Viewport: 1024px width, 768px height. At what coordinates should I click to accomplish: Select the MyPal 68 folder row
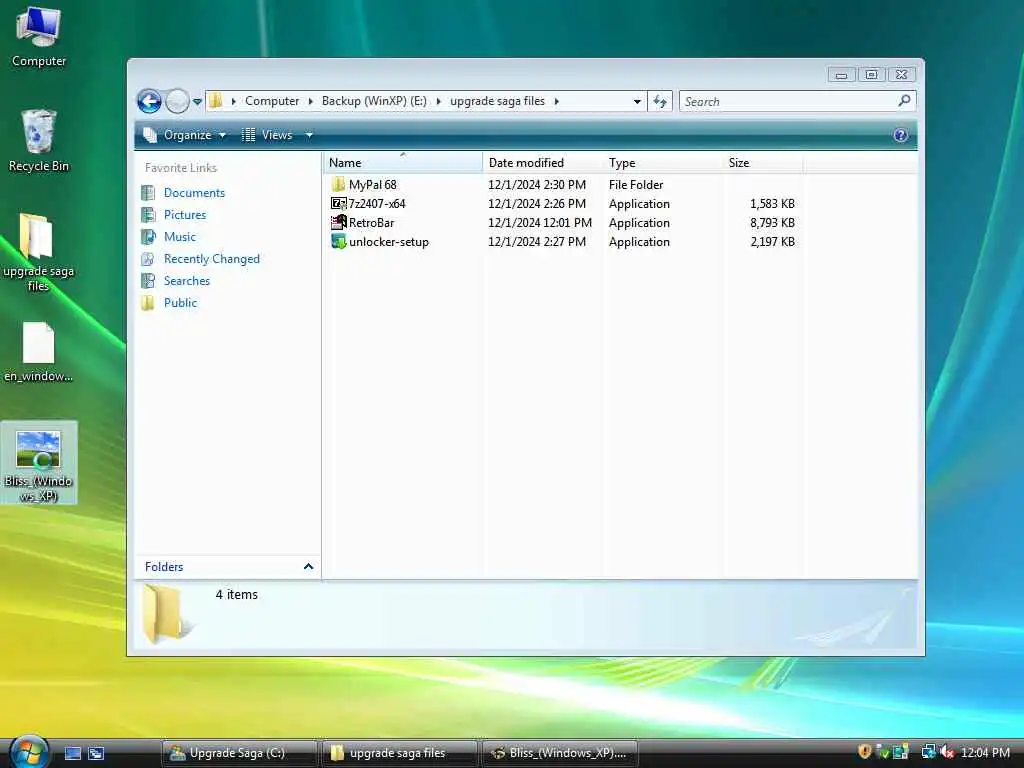pos(563,185)
